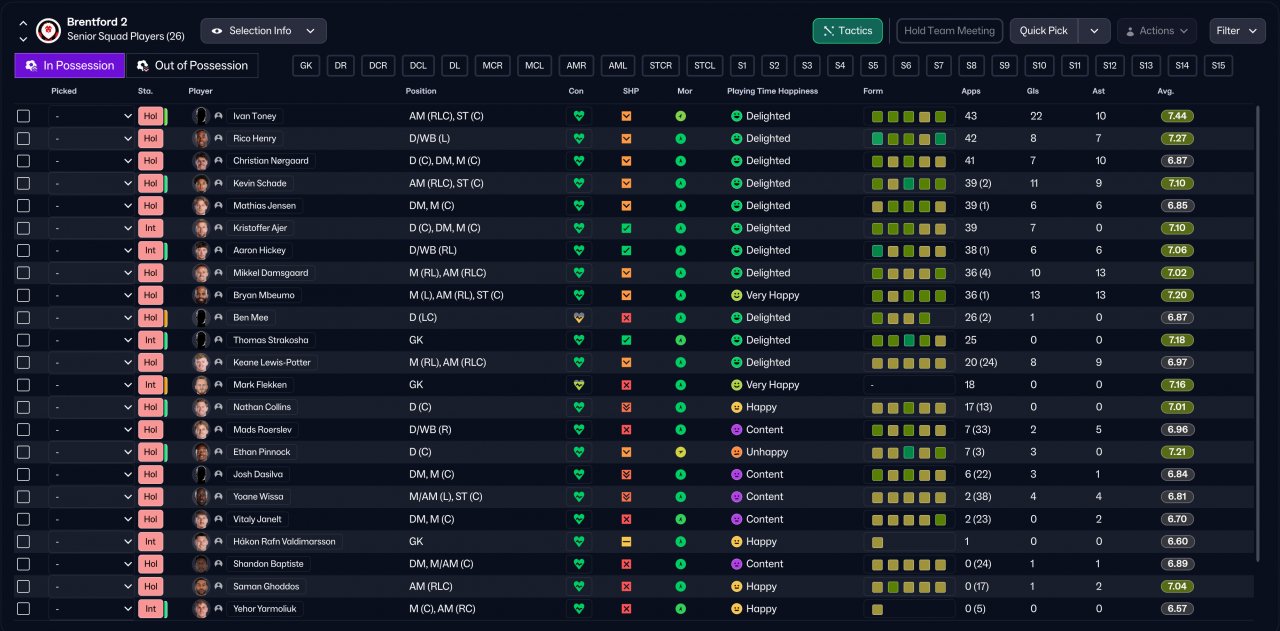
Task: Open the Tactics screen
Action: (847, 31)
